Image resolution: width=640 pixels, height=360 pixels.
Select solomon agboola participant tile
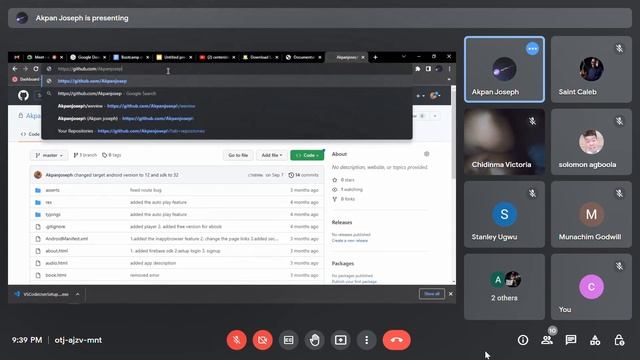click(591, 142)
